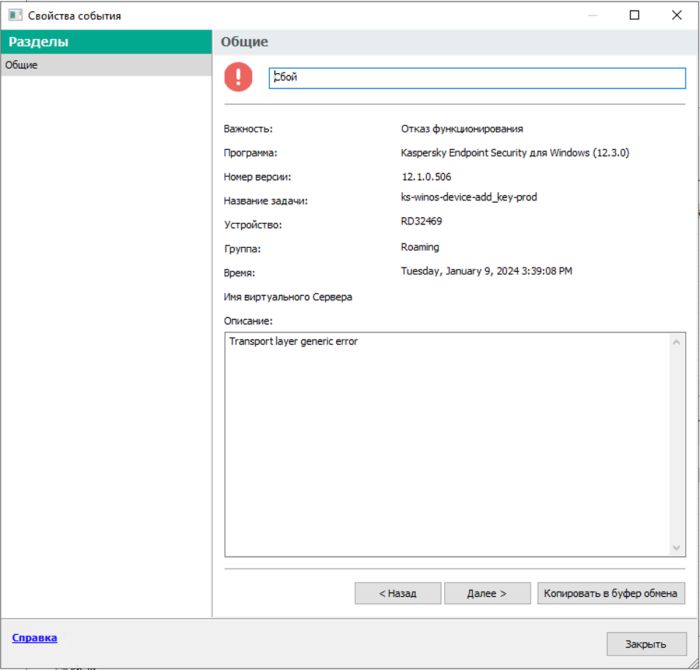700x670 pixels.
Task: Click the device name RD32469
Action: point(421,221)
